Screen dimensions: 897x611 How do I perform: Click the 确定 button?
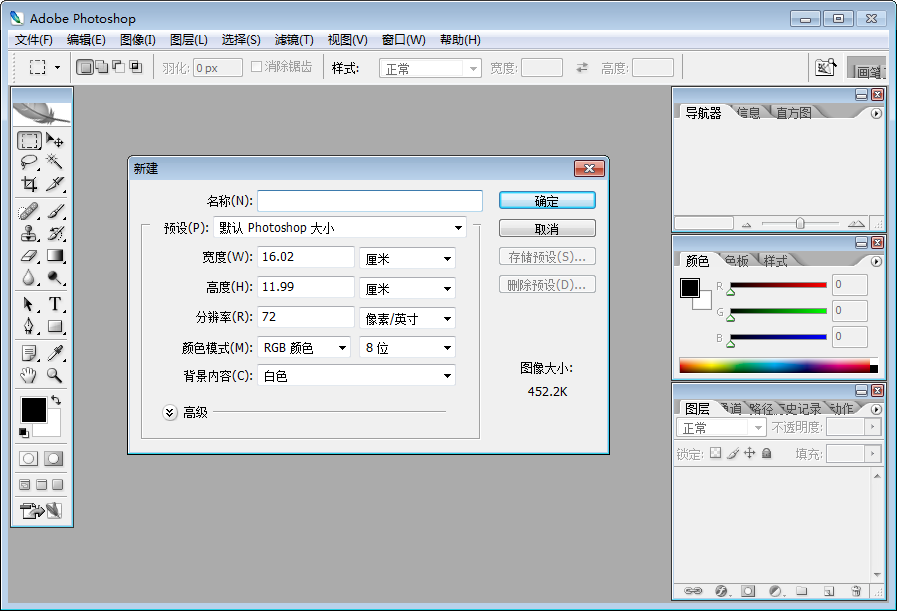tap(547, 200)
